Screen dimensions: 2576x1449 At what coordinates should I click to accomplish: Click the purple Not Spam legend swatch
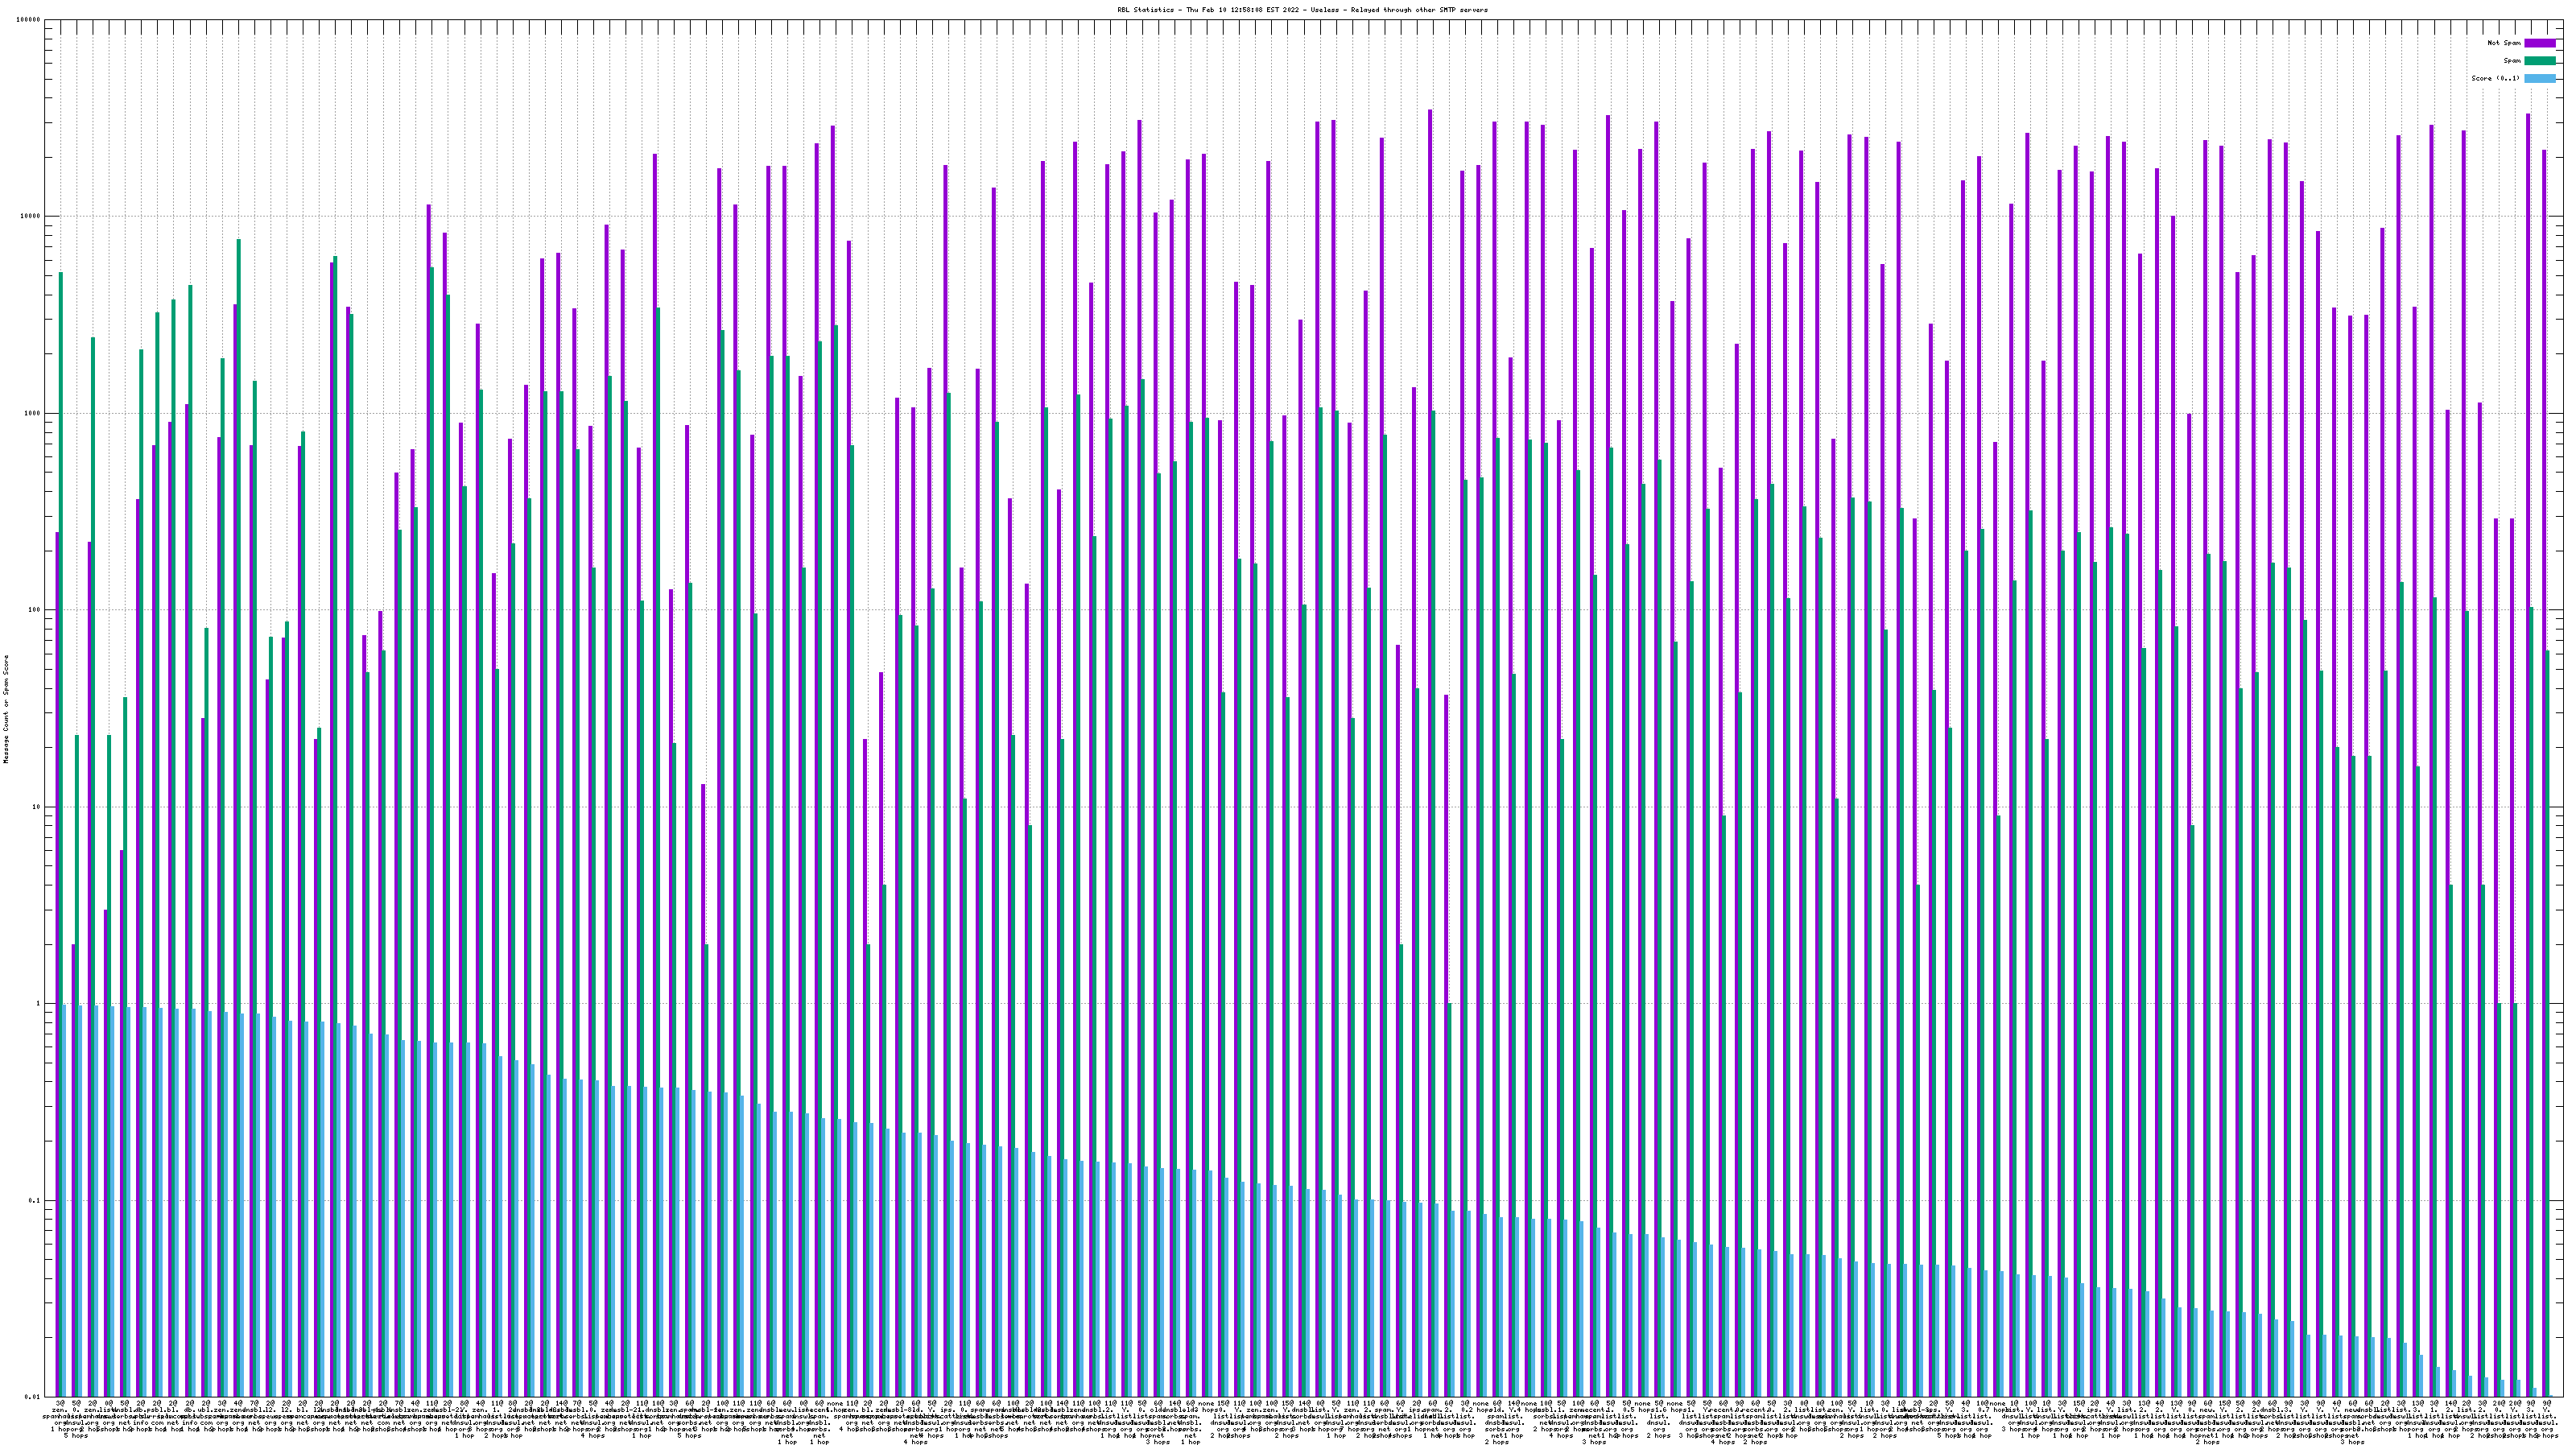pos(2539,43)
